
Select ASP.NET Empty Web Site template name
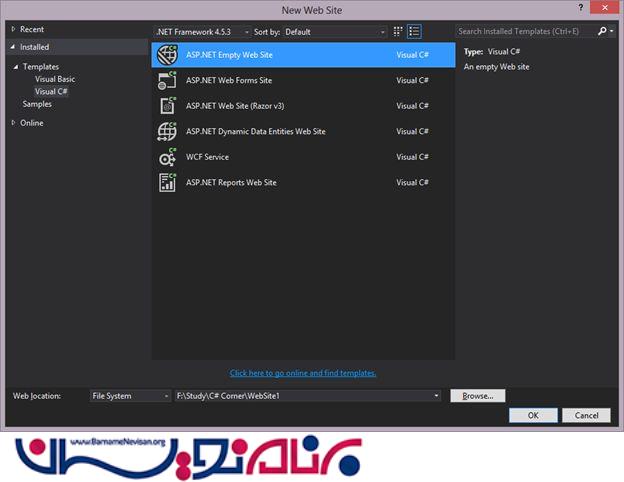pyautogui.click(x=229, y=55)
